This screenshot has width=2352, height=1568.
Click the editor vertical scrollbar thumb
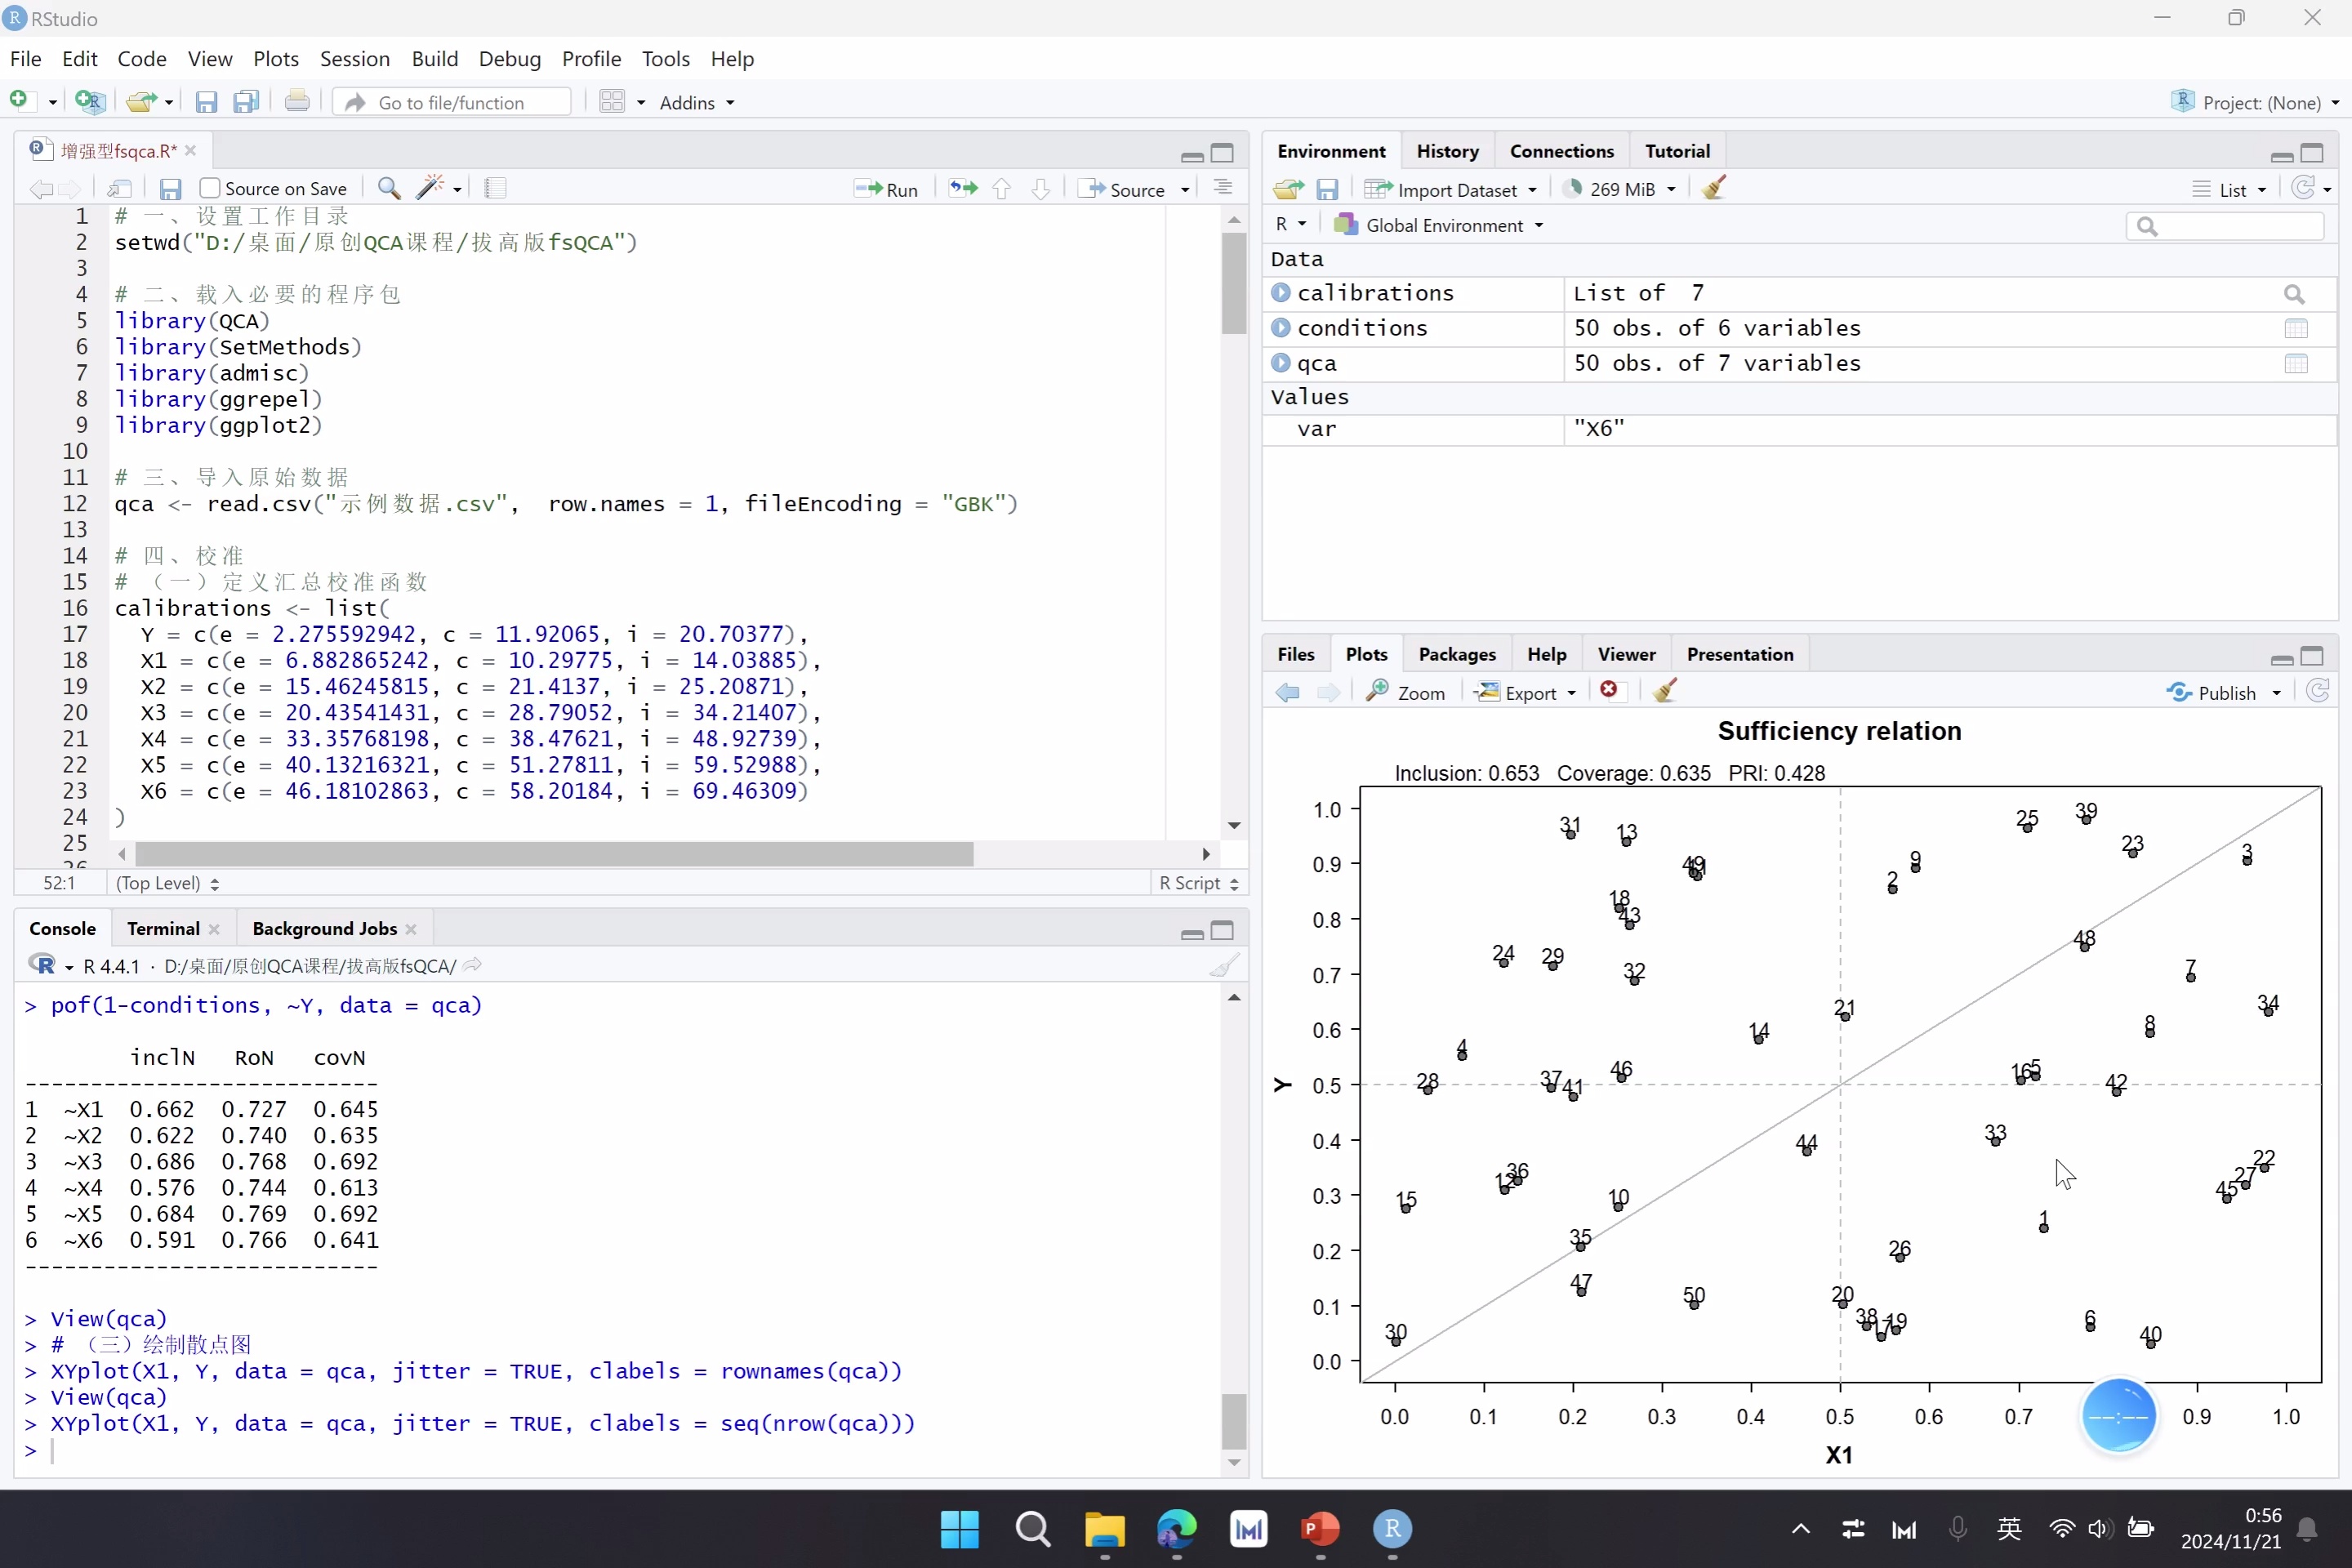tap(1234, 283)
